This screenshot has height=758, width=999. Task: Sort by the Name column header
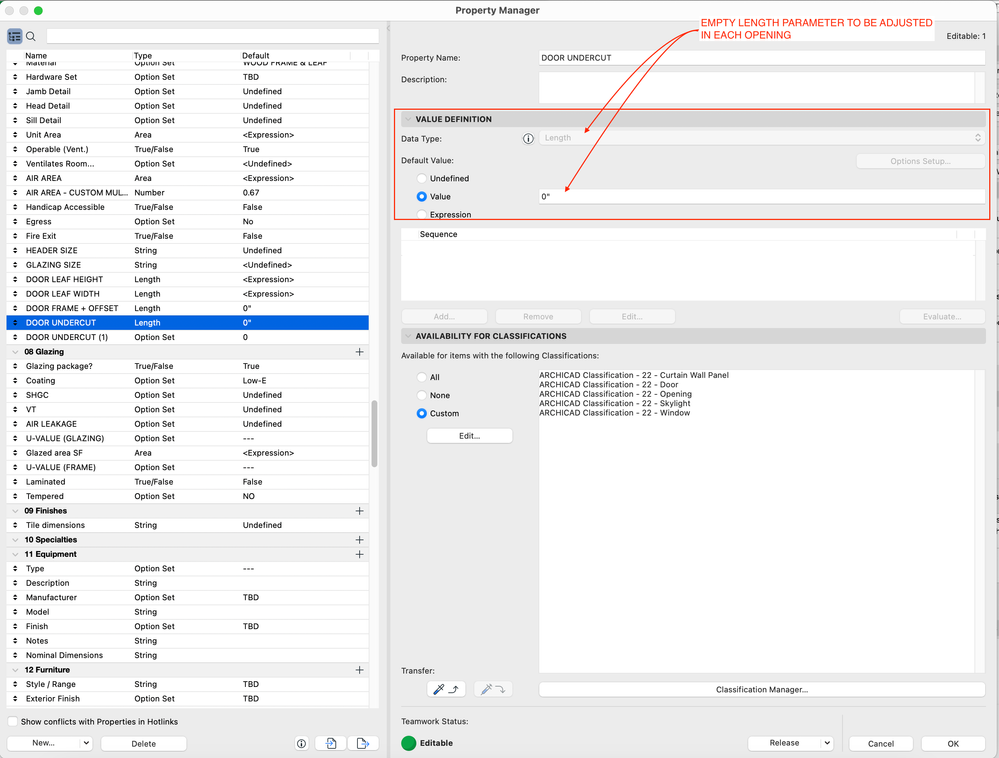36,55
